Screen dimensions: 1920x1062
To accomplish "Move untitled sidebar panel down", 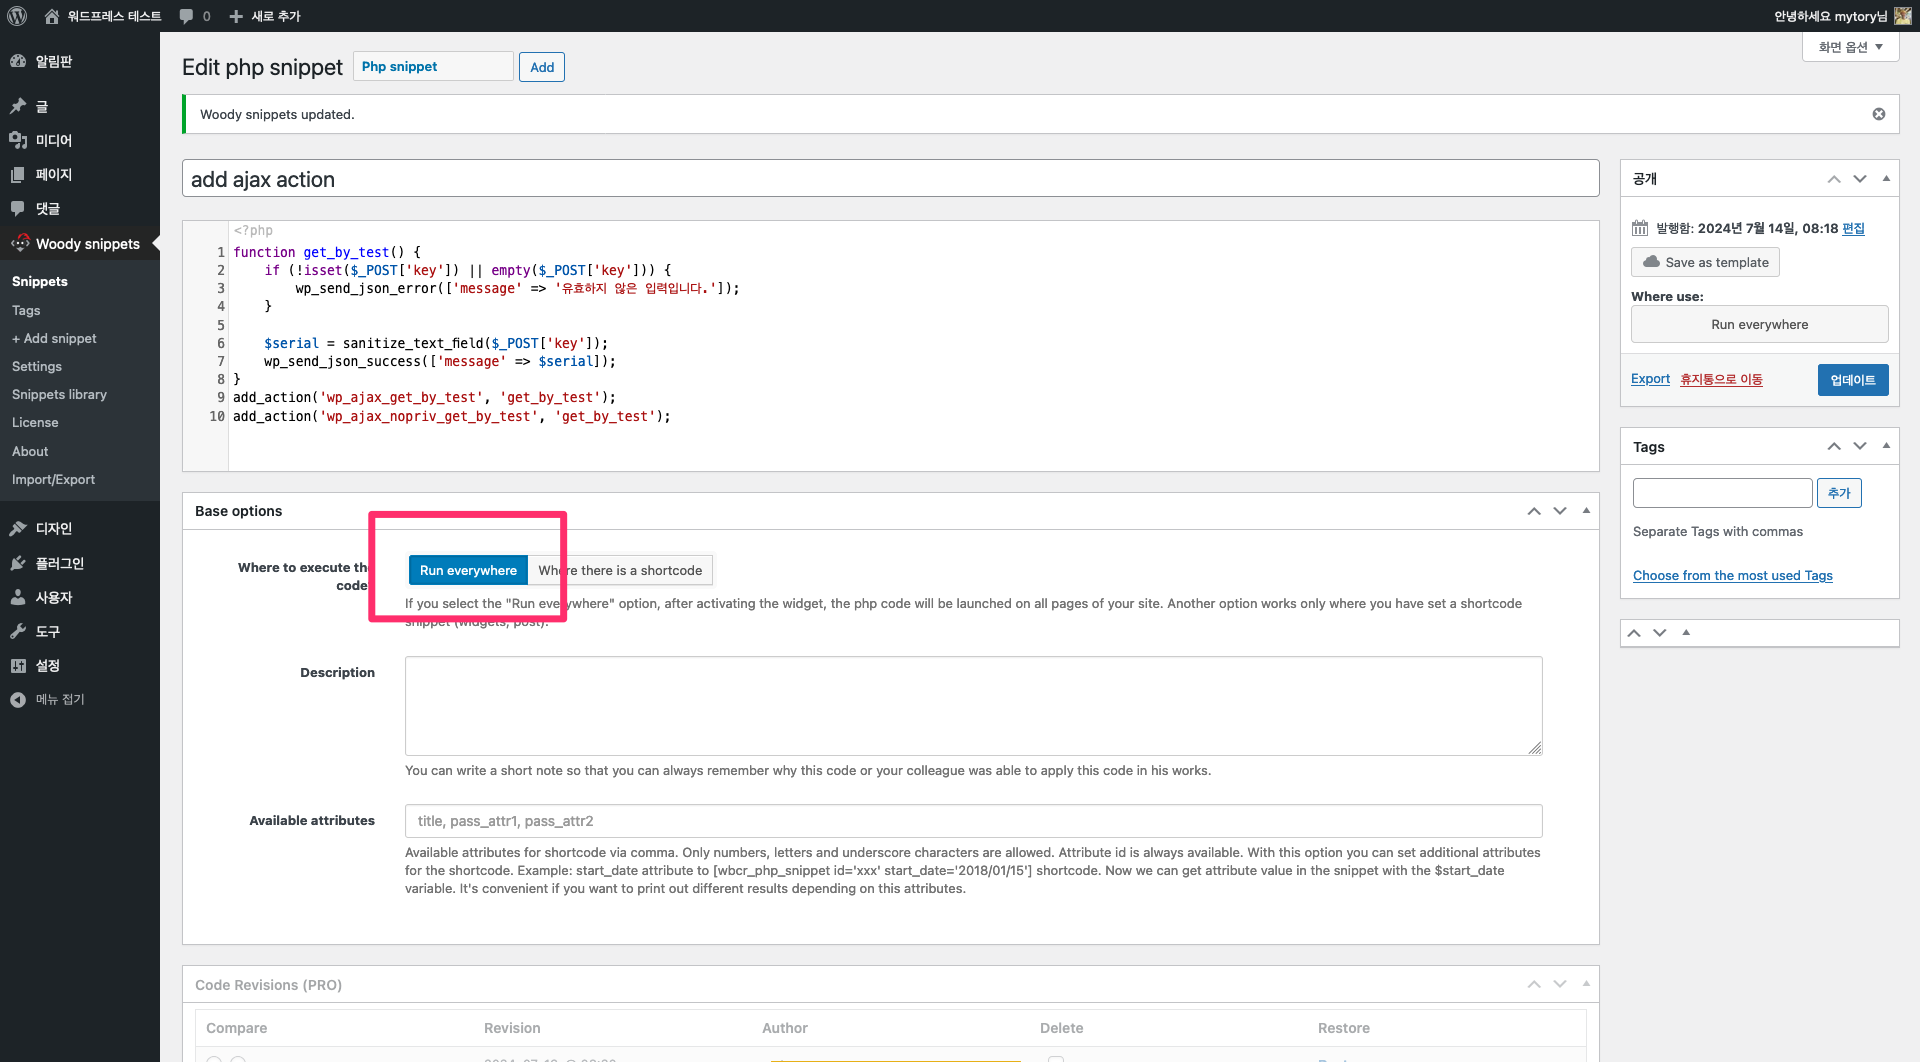I will tap(1660, 633).
